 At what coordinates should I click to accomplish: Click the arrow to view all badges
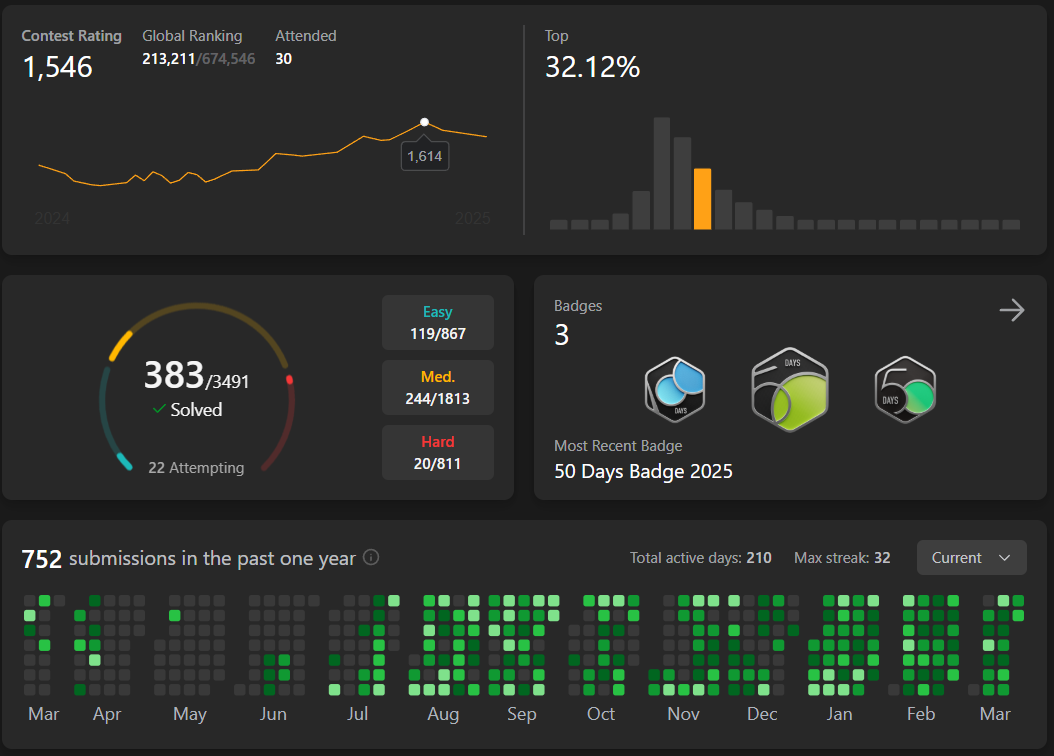[1012, 311]
